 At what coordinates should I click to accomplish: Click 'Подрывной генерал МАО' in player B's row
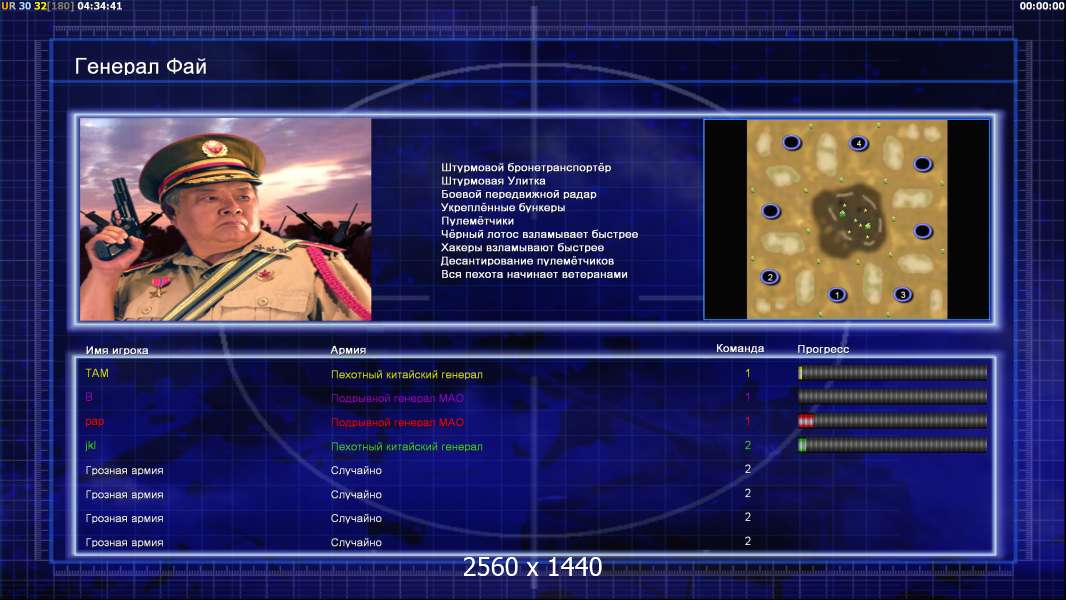pos(397,398)
